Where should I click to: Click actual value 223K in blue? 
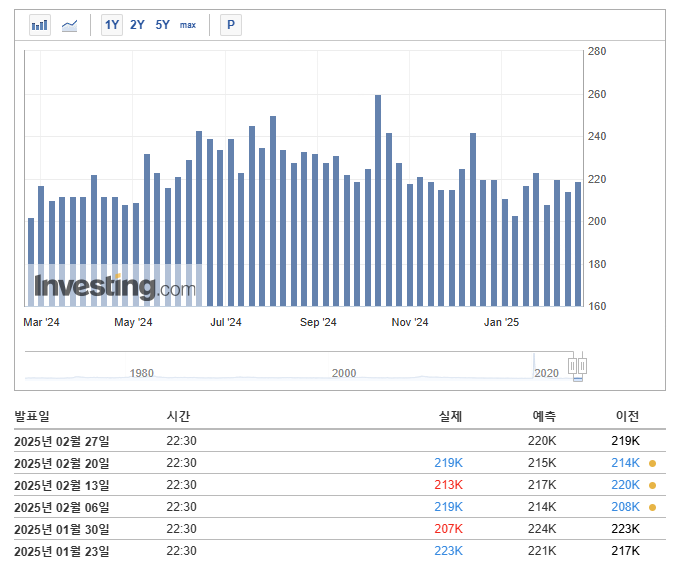[x=448, y=551]
